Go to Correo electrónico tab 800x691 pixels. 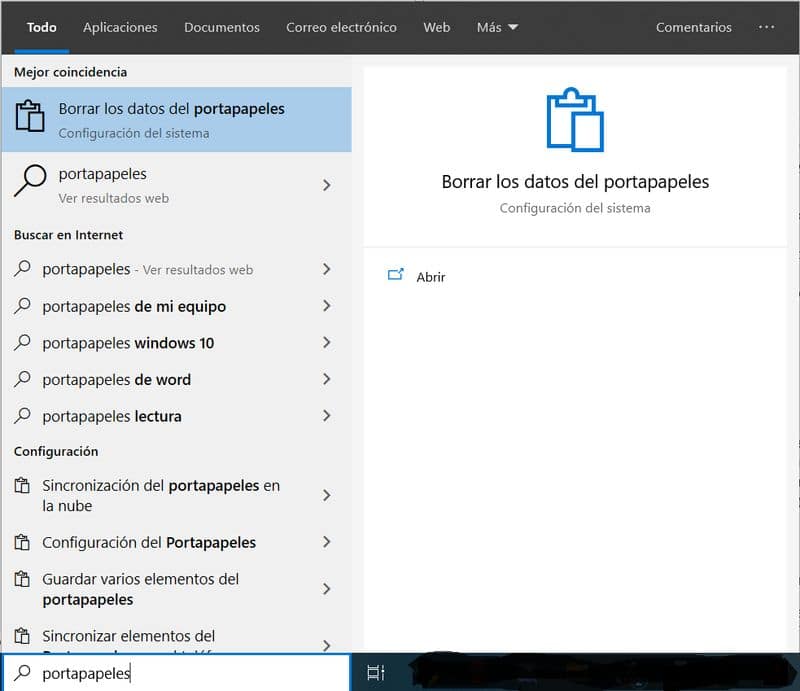tap(341, 28)
